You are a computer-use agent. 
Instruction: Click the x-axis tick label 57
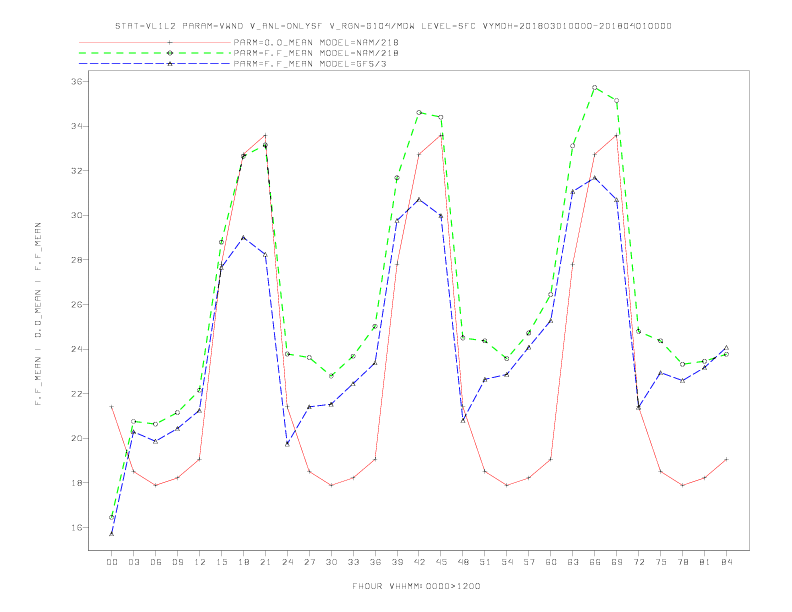point(529,562)
